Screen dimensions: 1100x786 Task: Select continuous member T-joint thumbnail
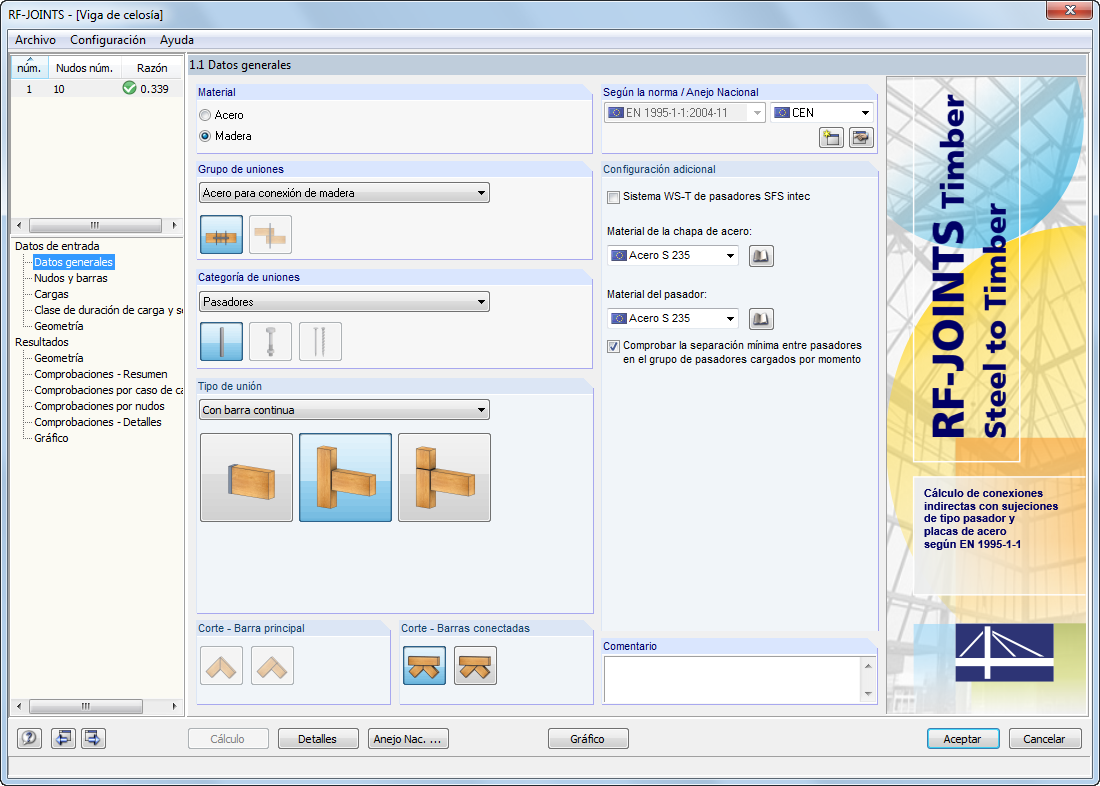point(345,477)
